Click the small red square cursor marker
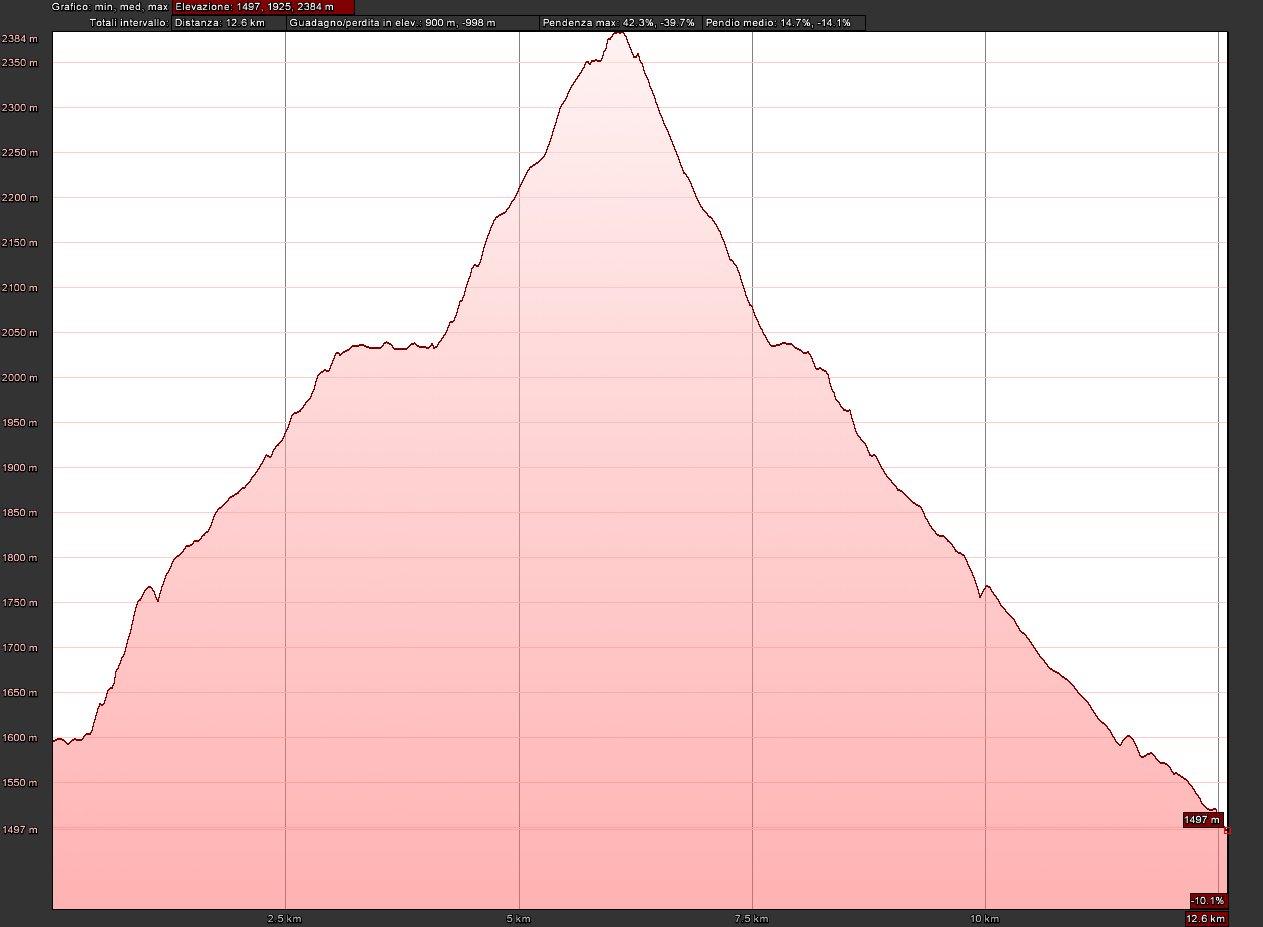Screen dimensions: 1263x927 coord(1226,830)
